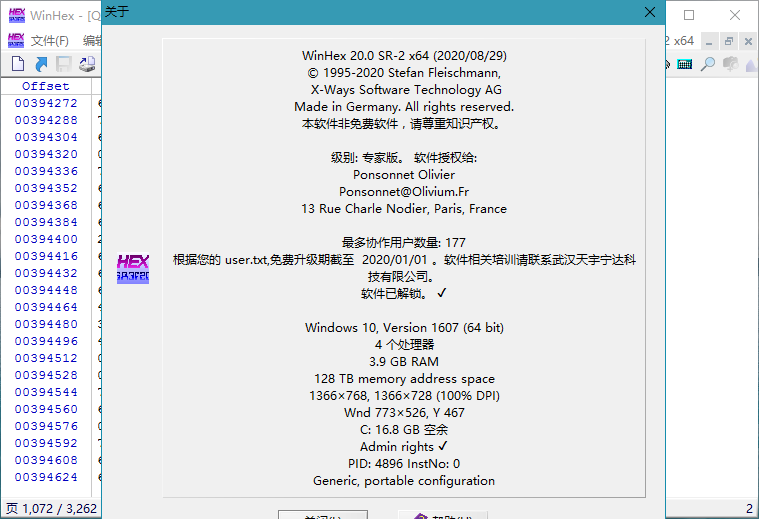Restore down the inner document window

[729, 41]
